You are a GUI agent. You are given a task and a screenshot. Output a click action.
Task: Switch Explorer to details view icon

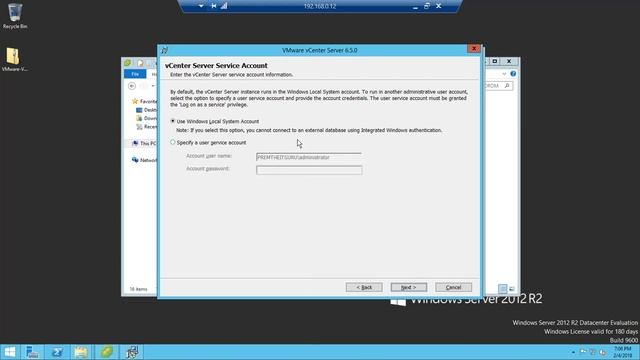pos(502,289)
